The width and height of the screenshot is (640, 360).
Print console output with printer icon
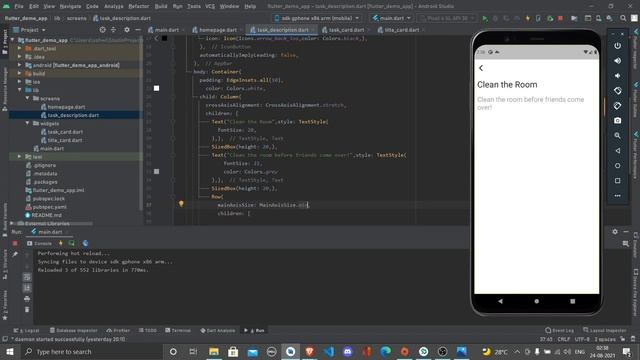tap(27, 299)
